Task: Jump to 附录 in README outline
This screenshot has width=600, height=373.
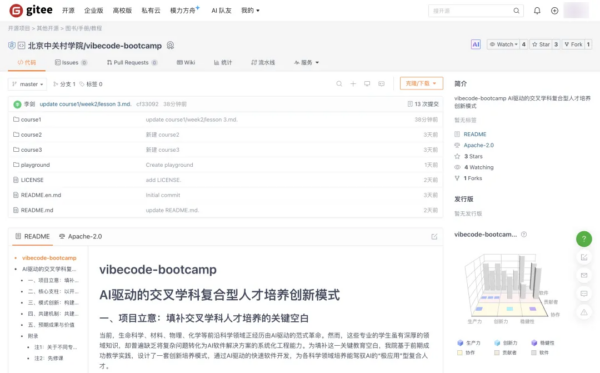Action: pyautogui.click(x=33, y=336)
